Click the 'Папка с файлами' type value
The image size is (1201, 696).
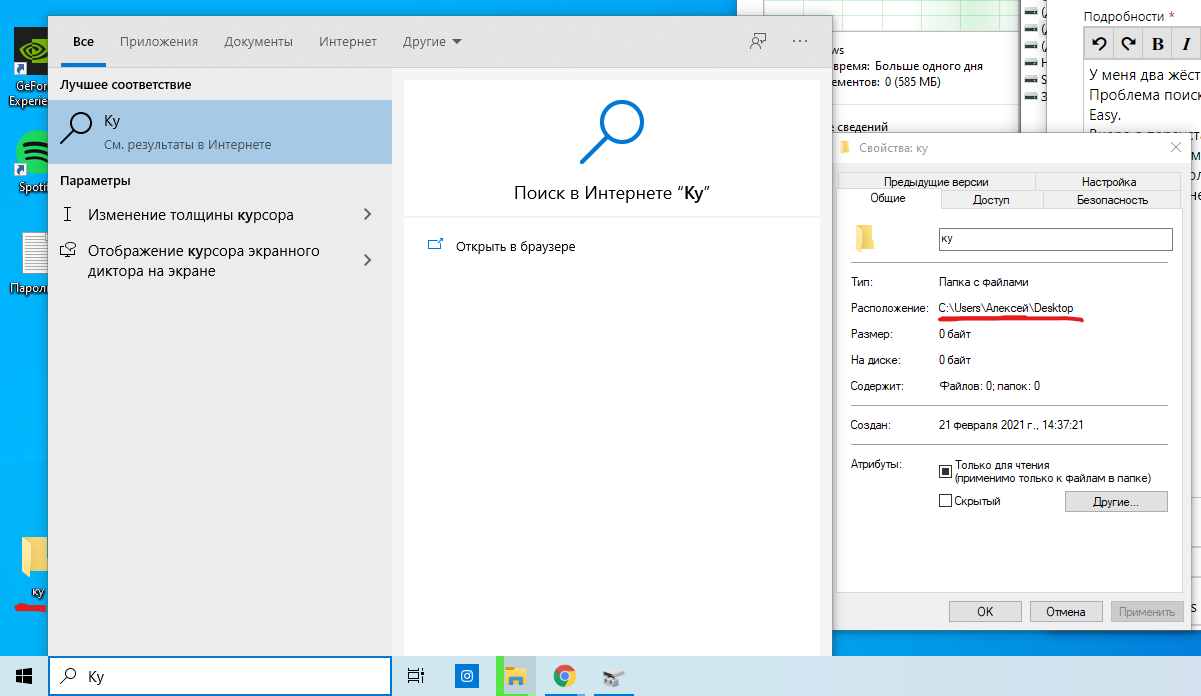(x=983, y=282)
